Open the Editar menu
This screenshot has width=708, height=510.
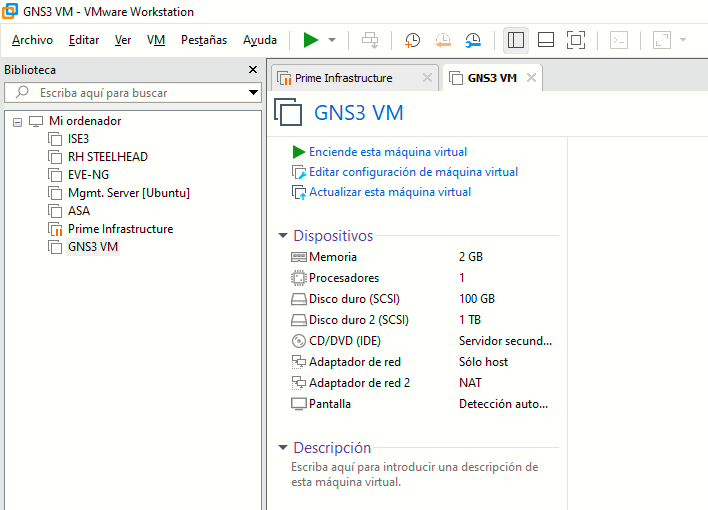point(84,40)
